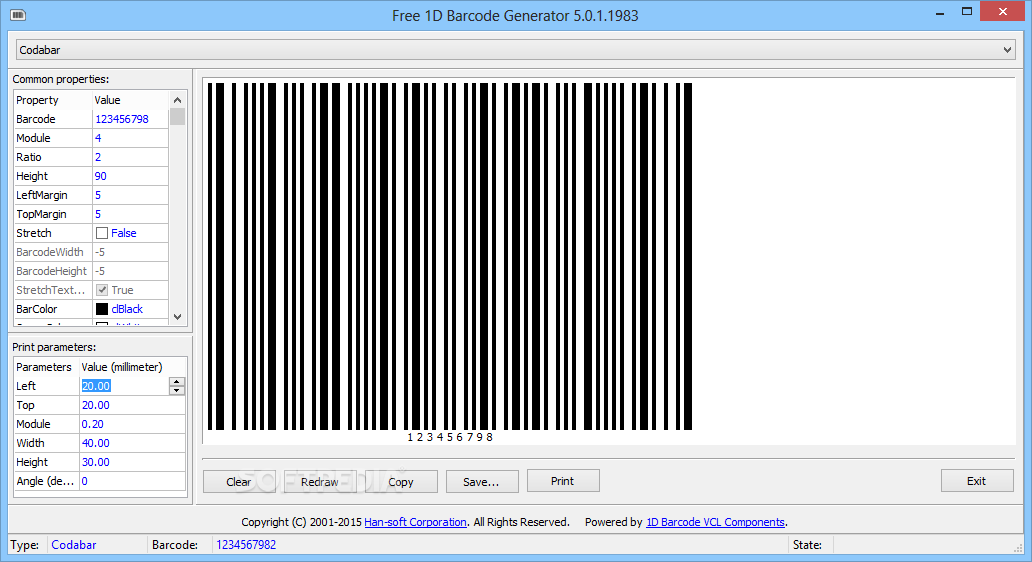
Task: Click the properties list scrollbar thumb
Action: 177,117
